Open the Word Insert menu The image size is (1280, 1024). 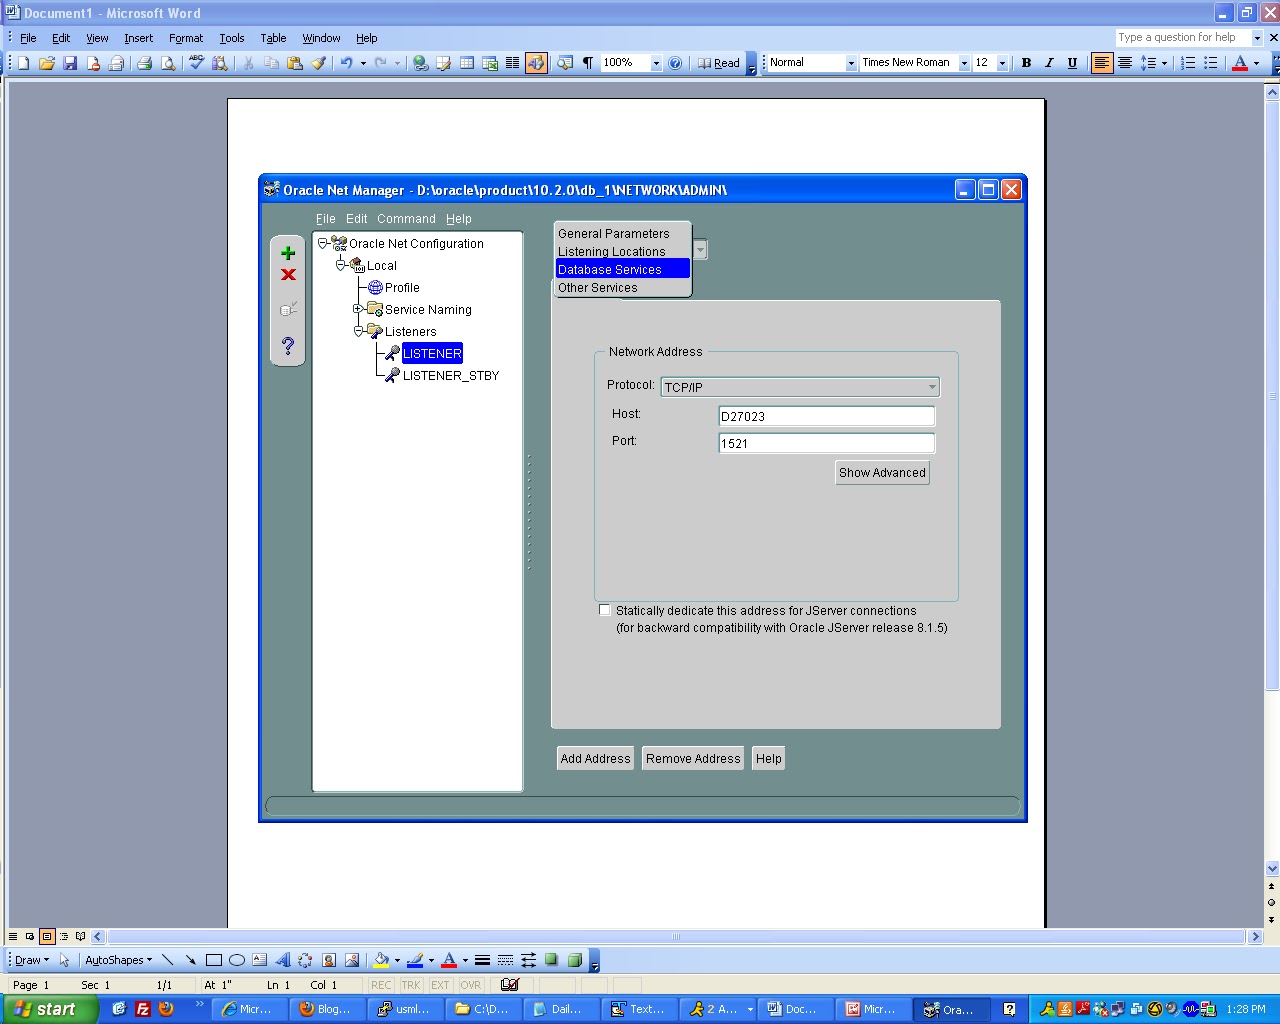[138, 38]
